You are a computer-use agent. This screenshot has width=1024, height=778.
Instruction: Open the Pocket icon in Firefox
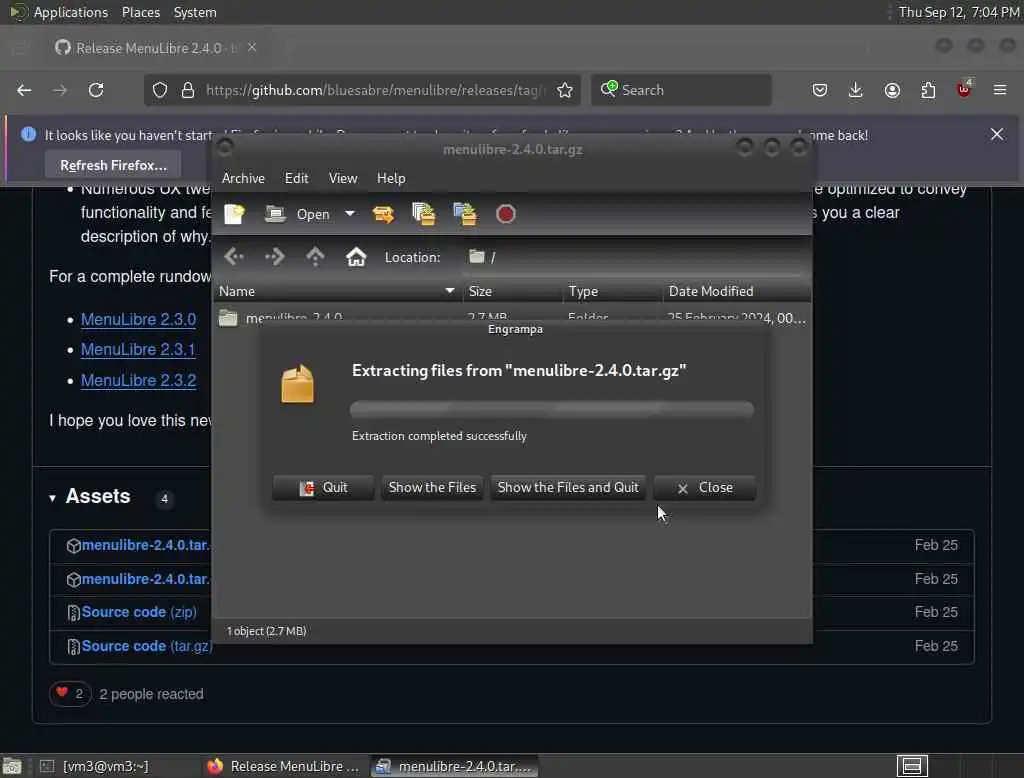tap(820, 90)
